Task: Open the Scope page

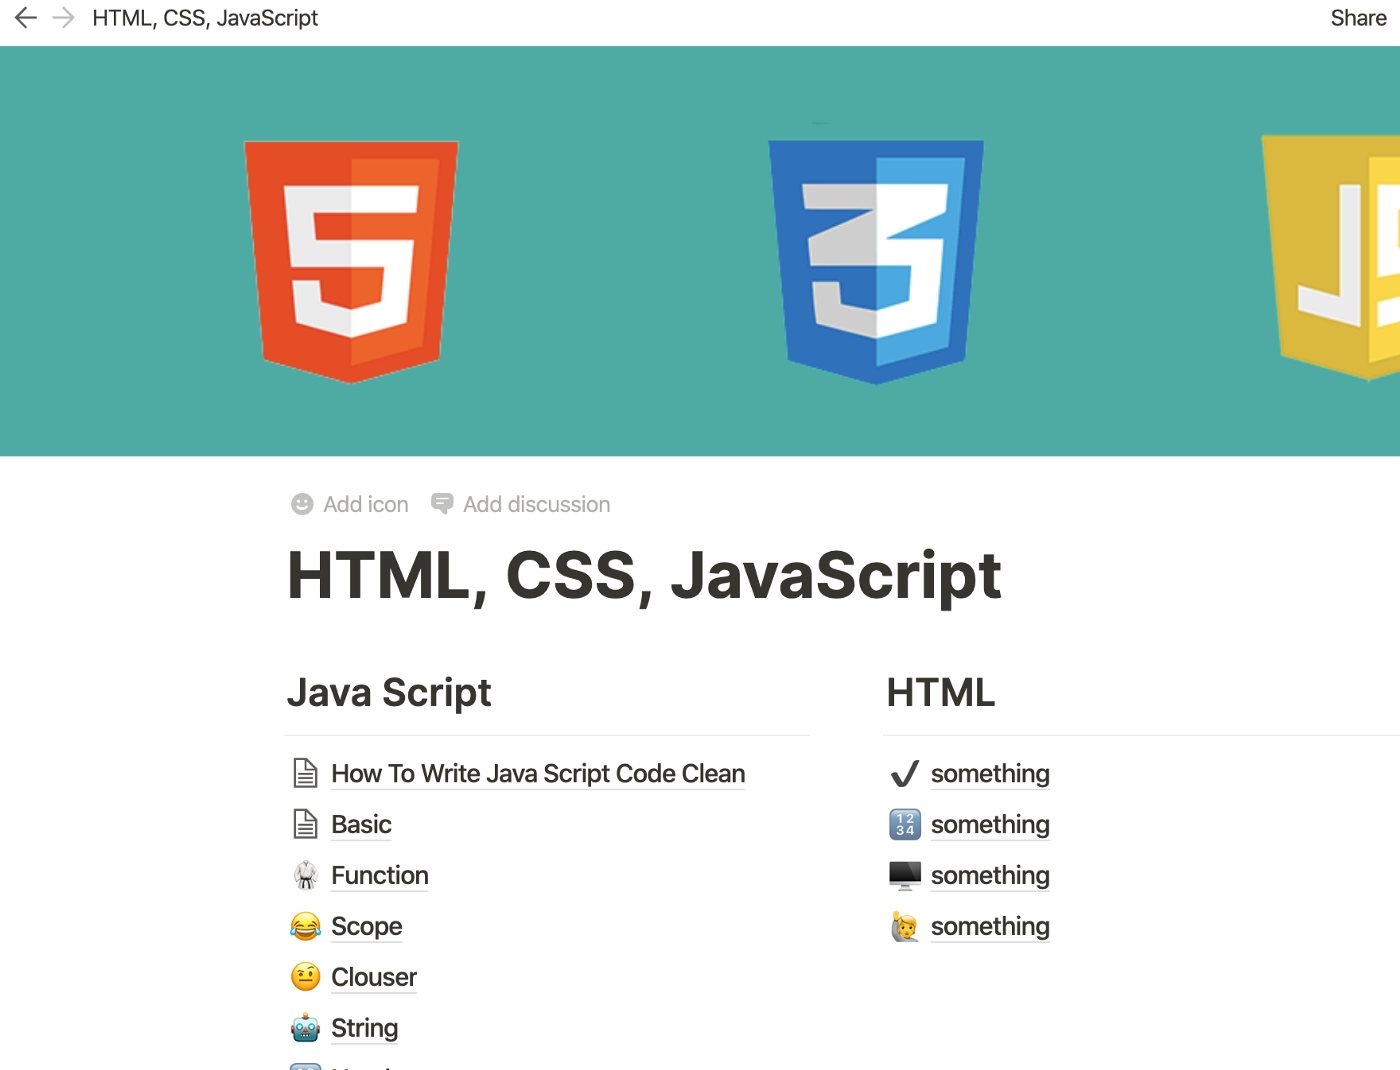Action: tap(367, 927)
